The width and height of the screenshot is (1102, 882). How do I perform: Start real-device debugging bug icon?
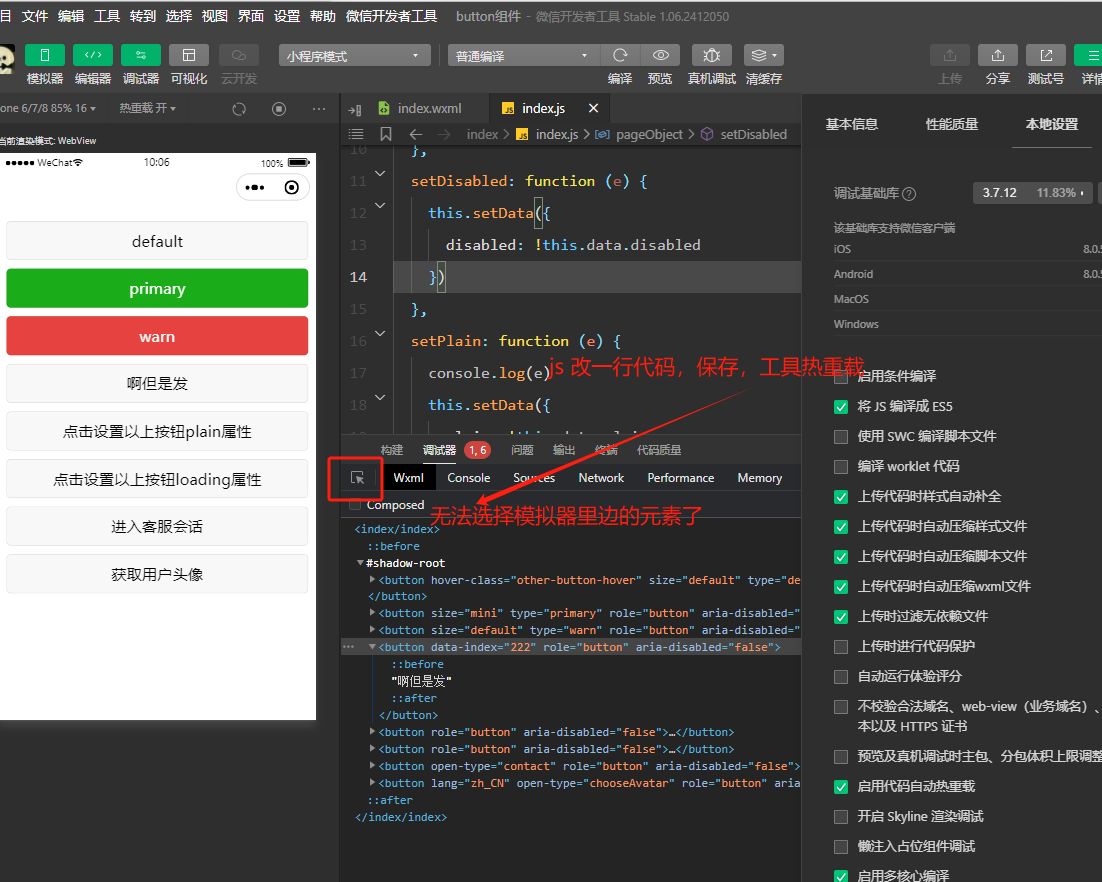(711, 55)
